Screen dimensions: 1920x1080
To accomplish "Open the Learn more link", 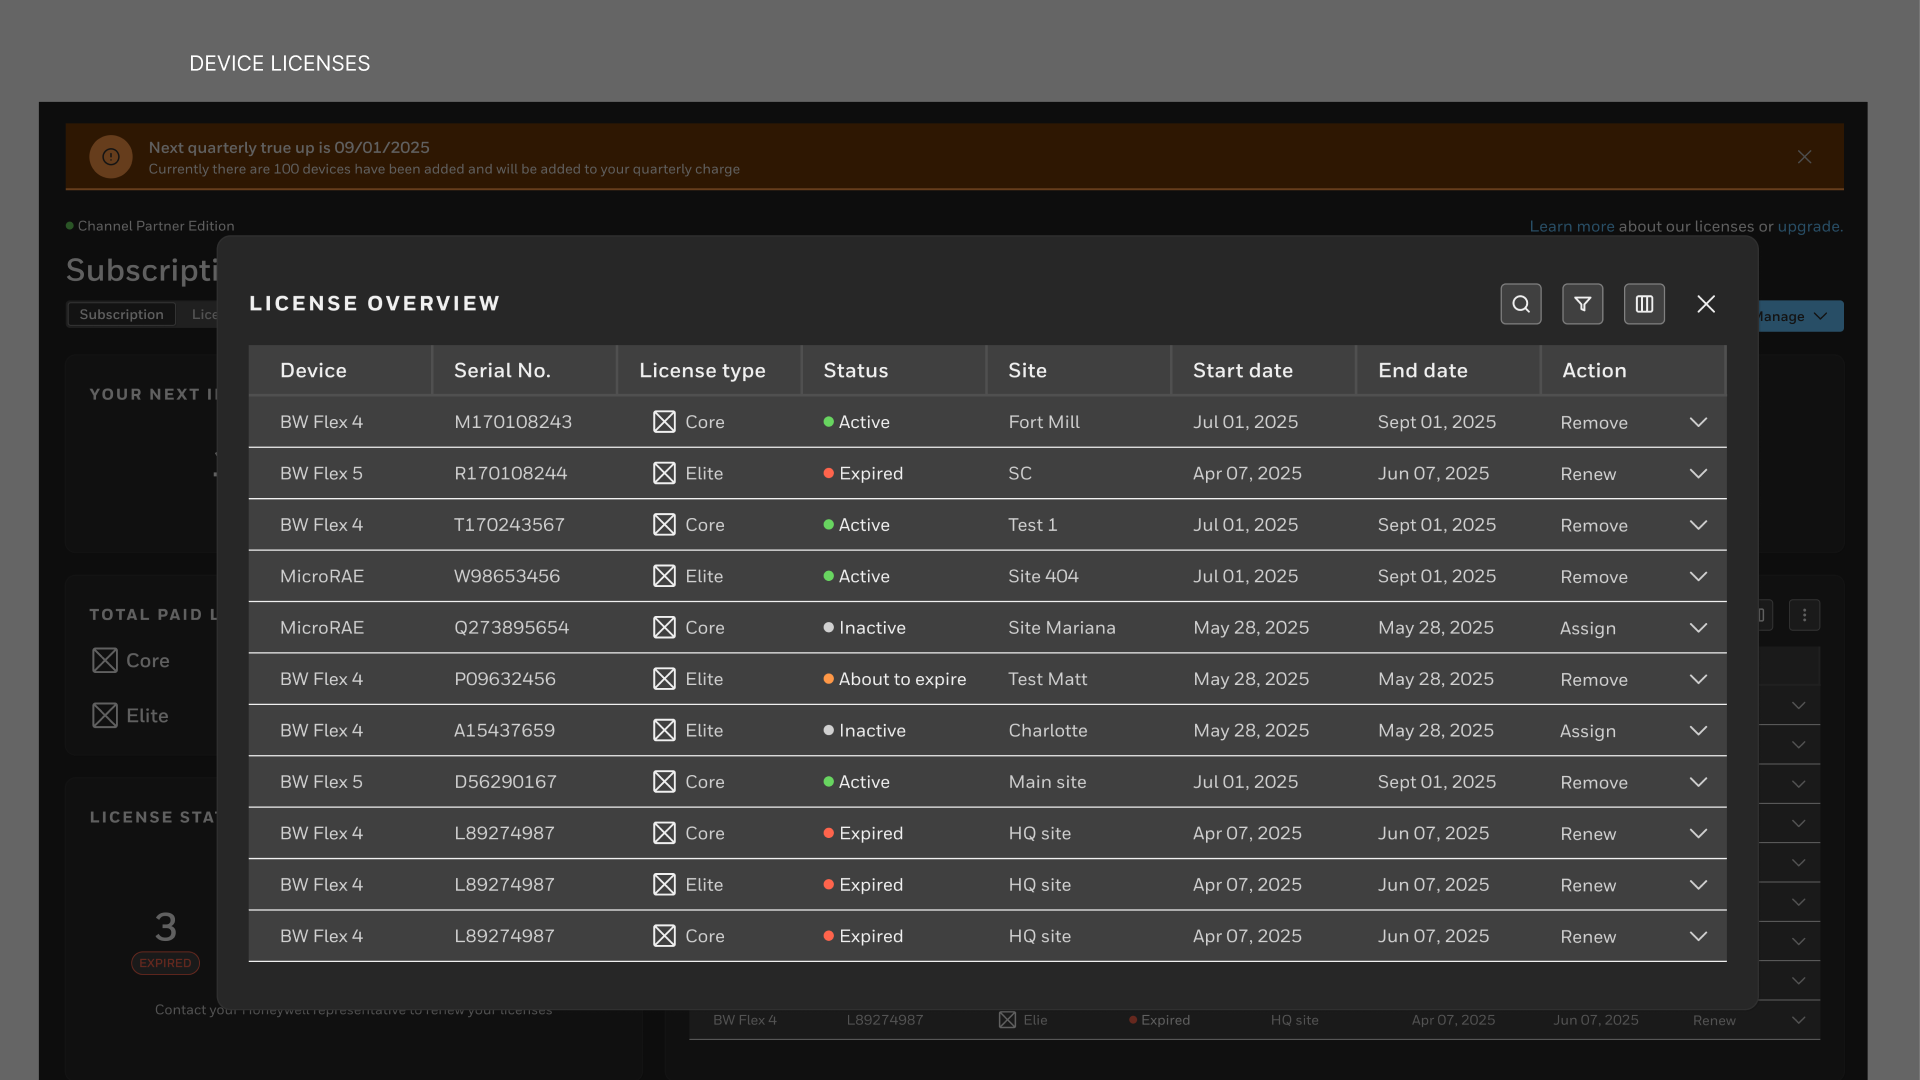I will [x=1571, y=226].
